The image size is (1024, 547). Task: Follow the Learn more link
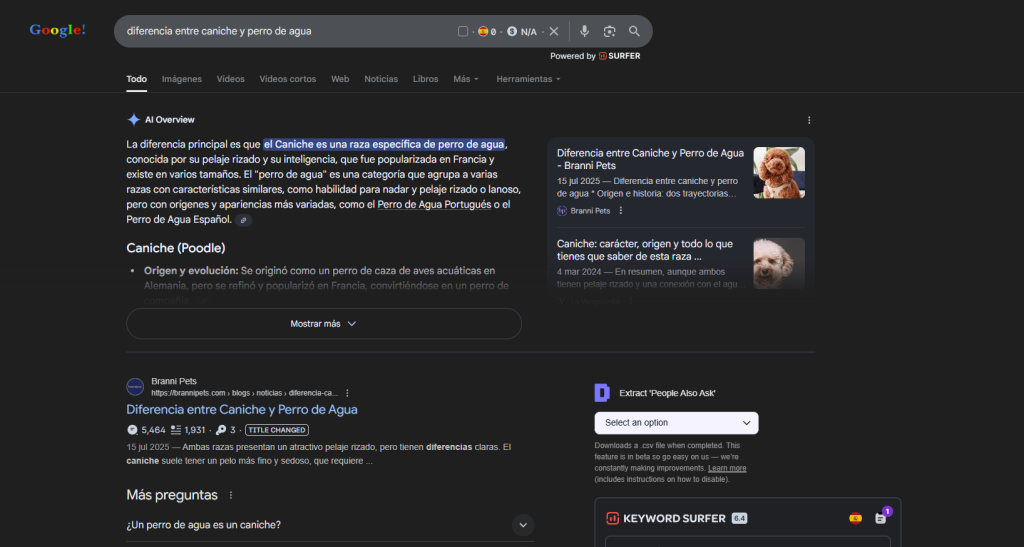727,468
